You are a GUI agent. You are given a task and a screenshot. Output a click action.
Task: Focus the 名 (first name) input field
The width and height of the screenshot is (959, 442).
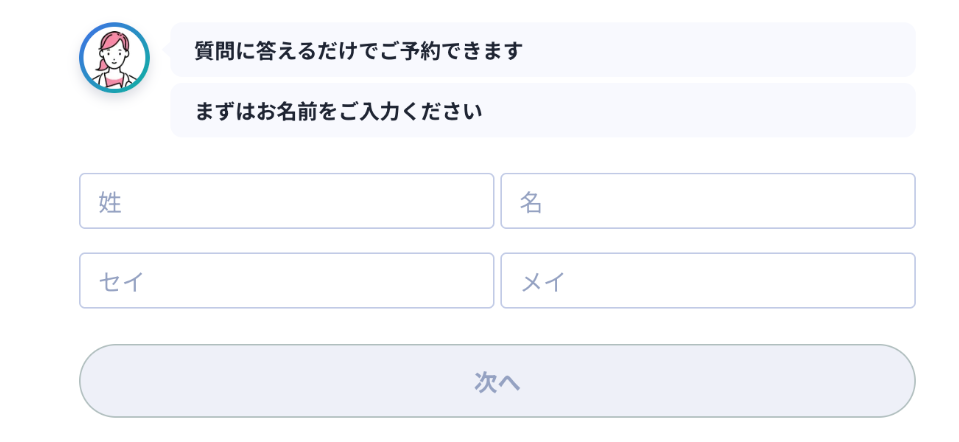[x=707, y=201]
